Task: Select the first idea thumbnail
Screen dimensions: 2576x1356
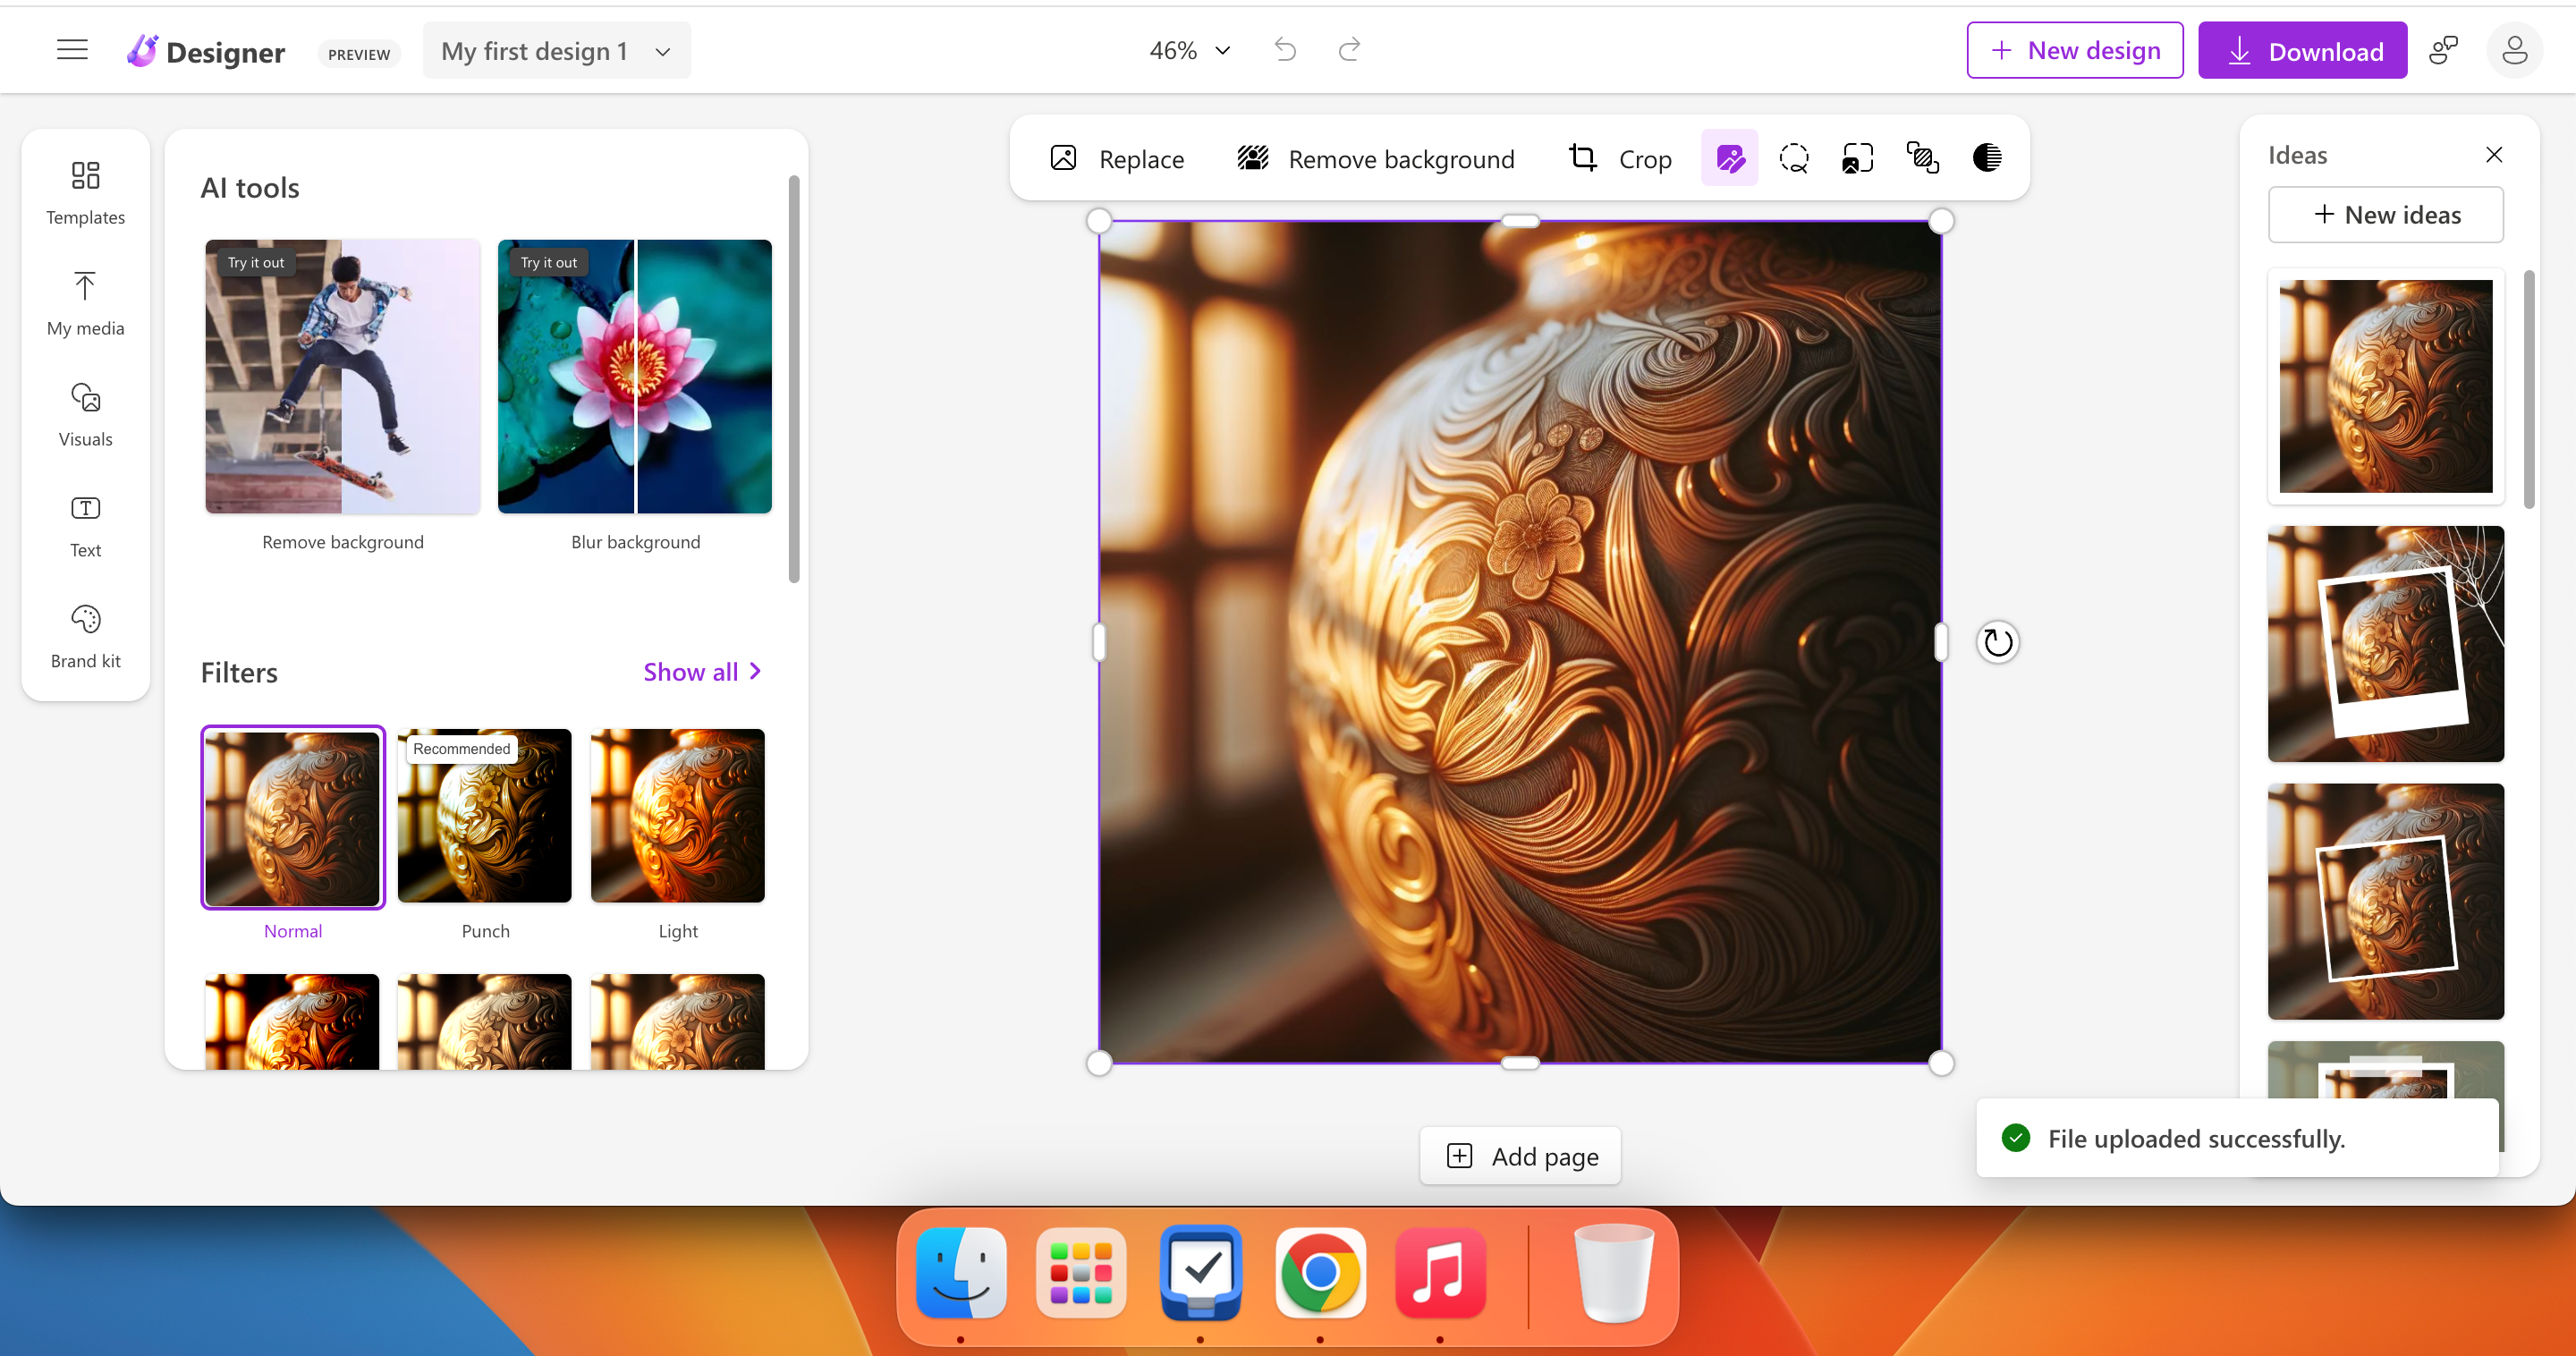Action: point(2385,388)
